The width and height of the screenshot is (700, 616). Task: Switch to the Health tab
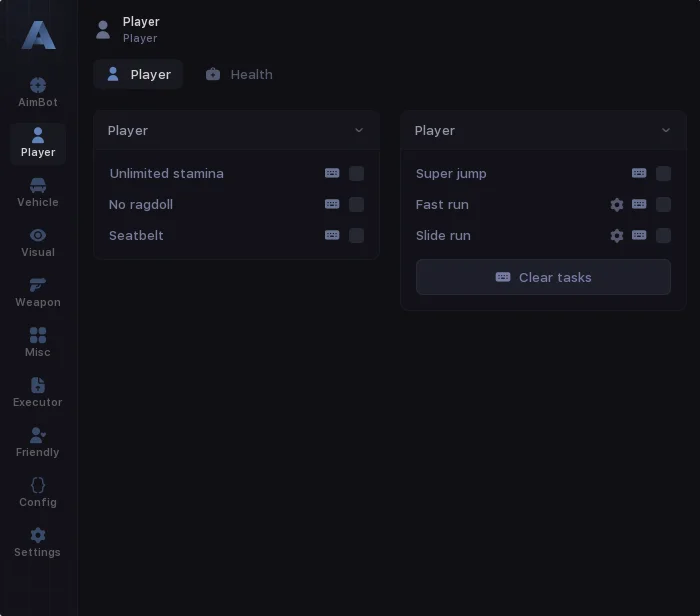pos(239,74)
